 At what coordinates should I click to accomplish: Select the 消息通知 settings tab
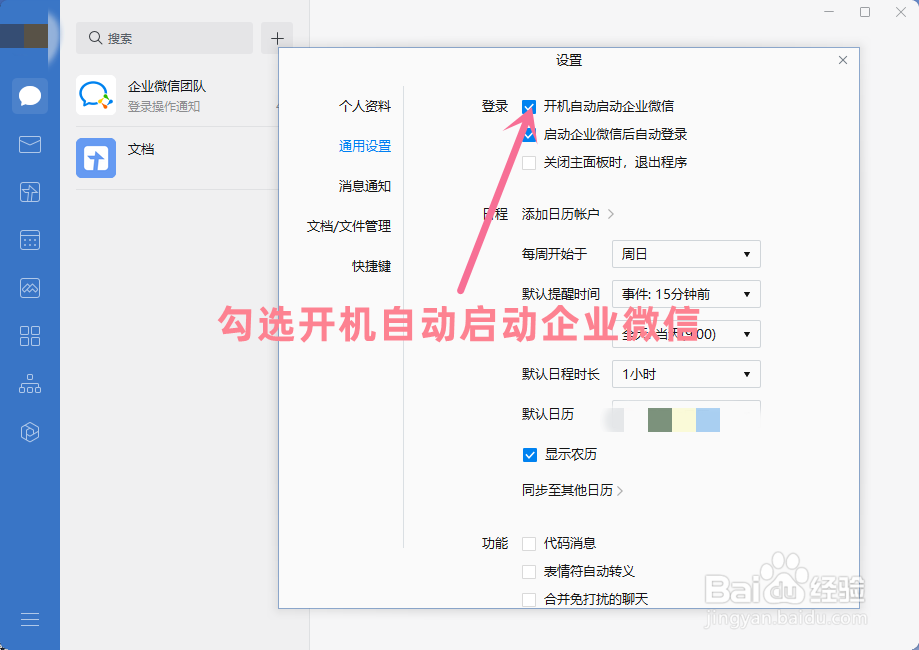pos(365,186)
